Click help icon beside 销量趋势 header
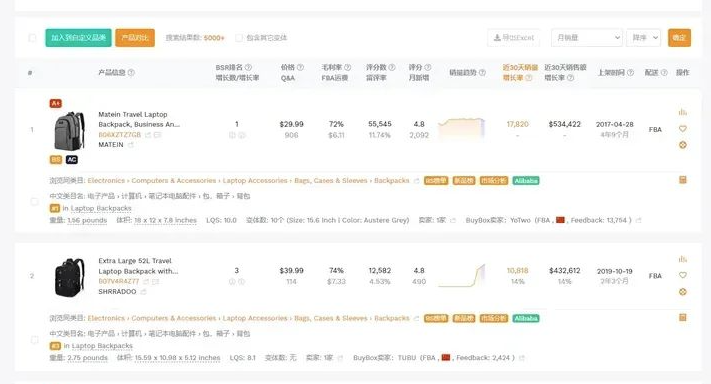The image size is (711, 384). (x=482, y=73)
